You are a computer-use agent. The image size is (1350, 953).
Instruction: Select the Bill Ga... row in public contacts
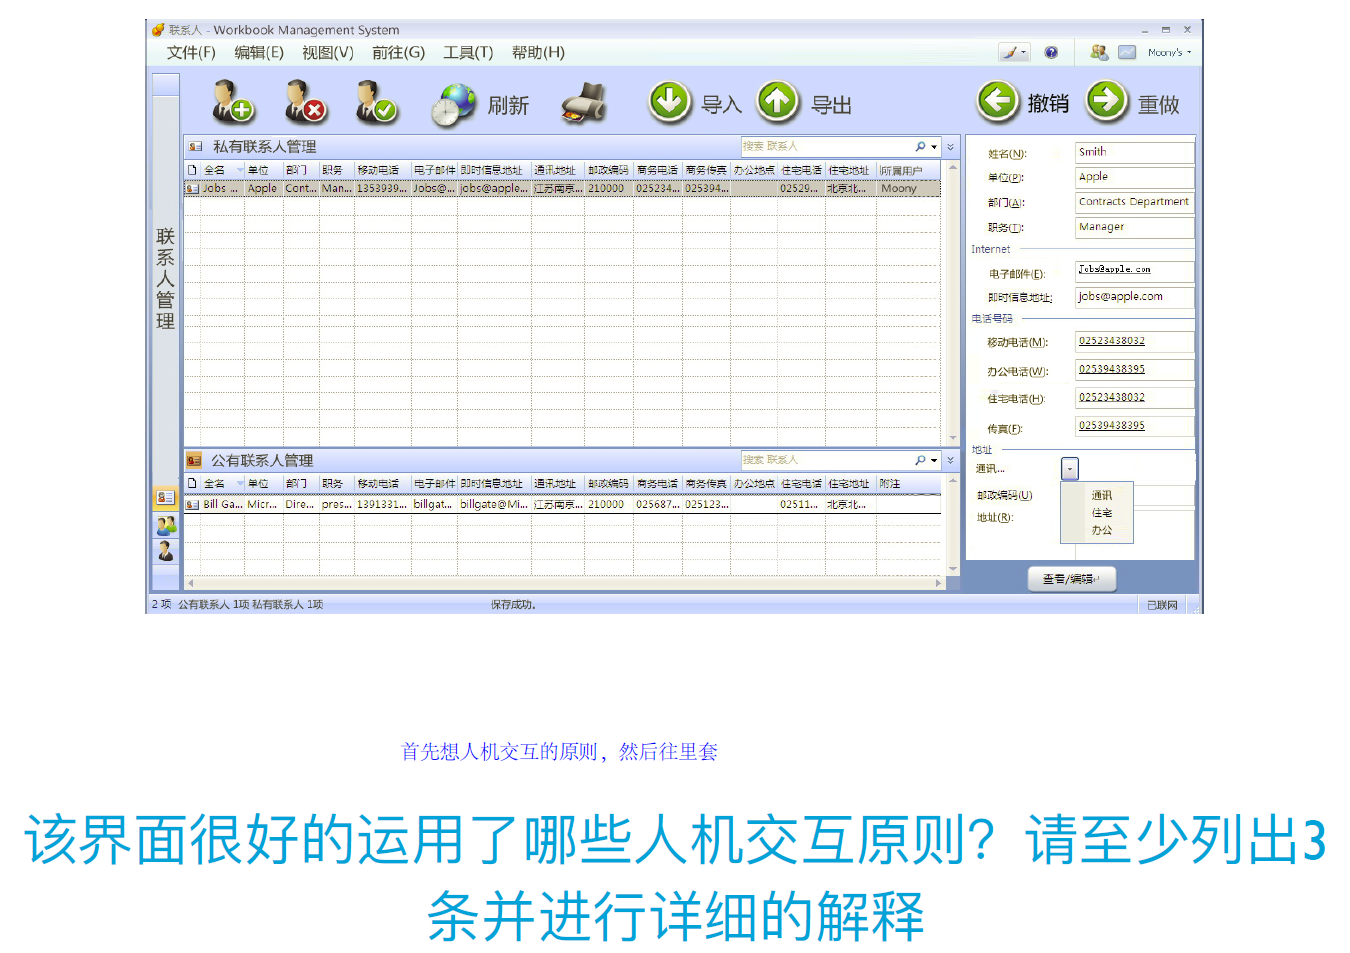tap(562, 504)
